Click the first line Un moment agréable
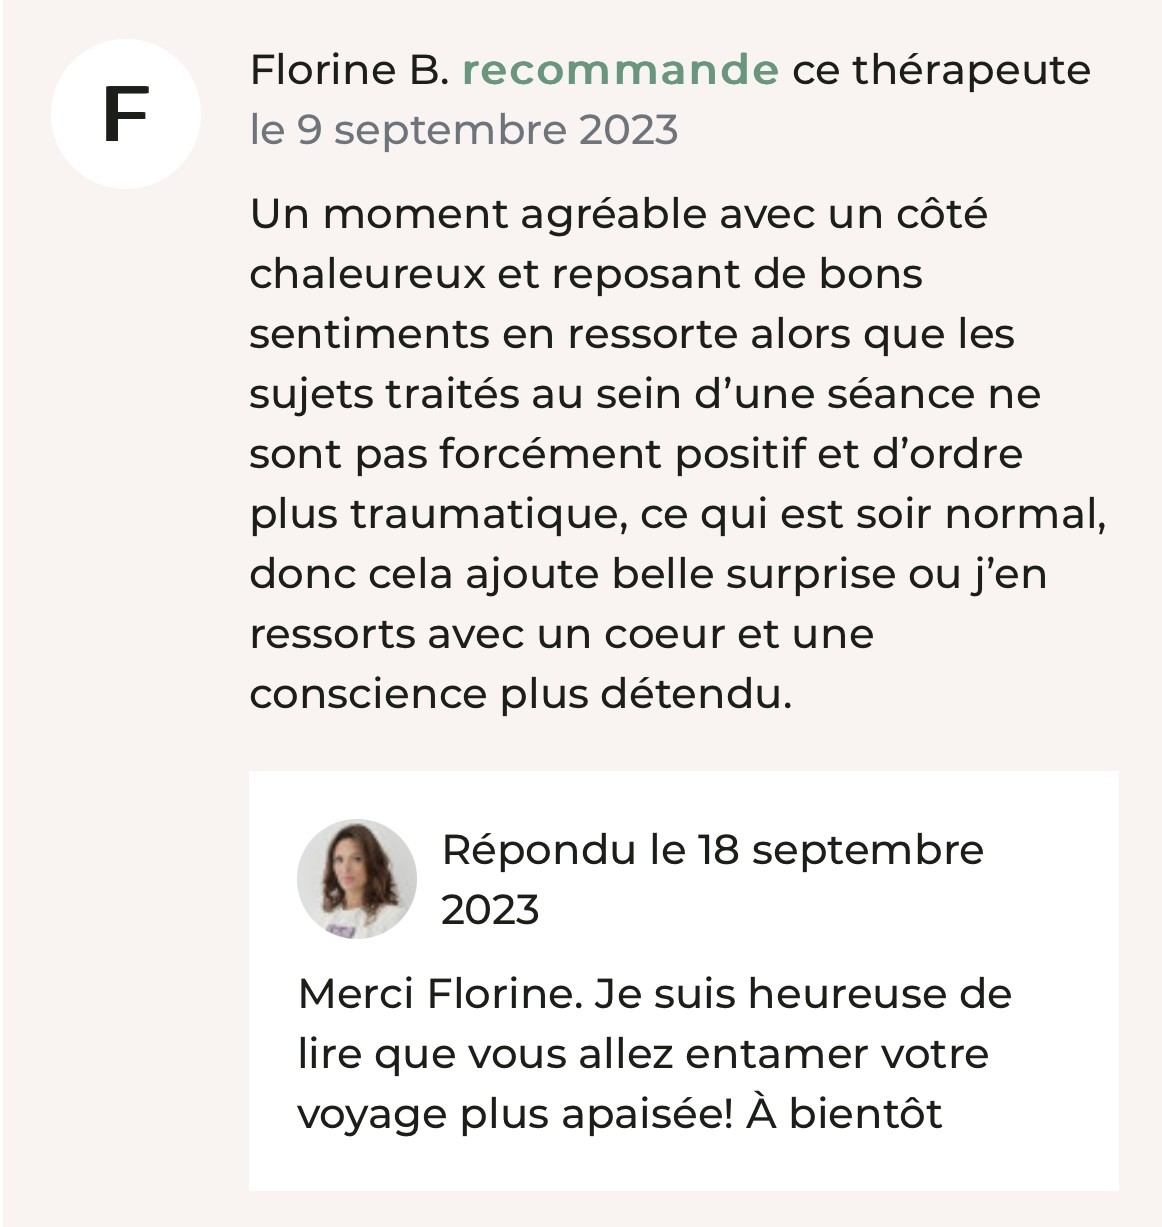Viewport: 1162px width, 1227px height. pyautogui.click(x=619, y=214)
